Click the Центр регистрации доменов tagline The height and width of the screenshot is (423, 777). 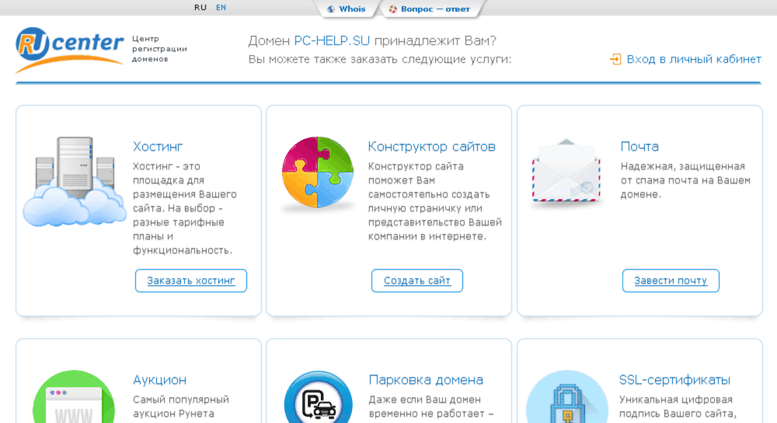tap(160, 49)
